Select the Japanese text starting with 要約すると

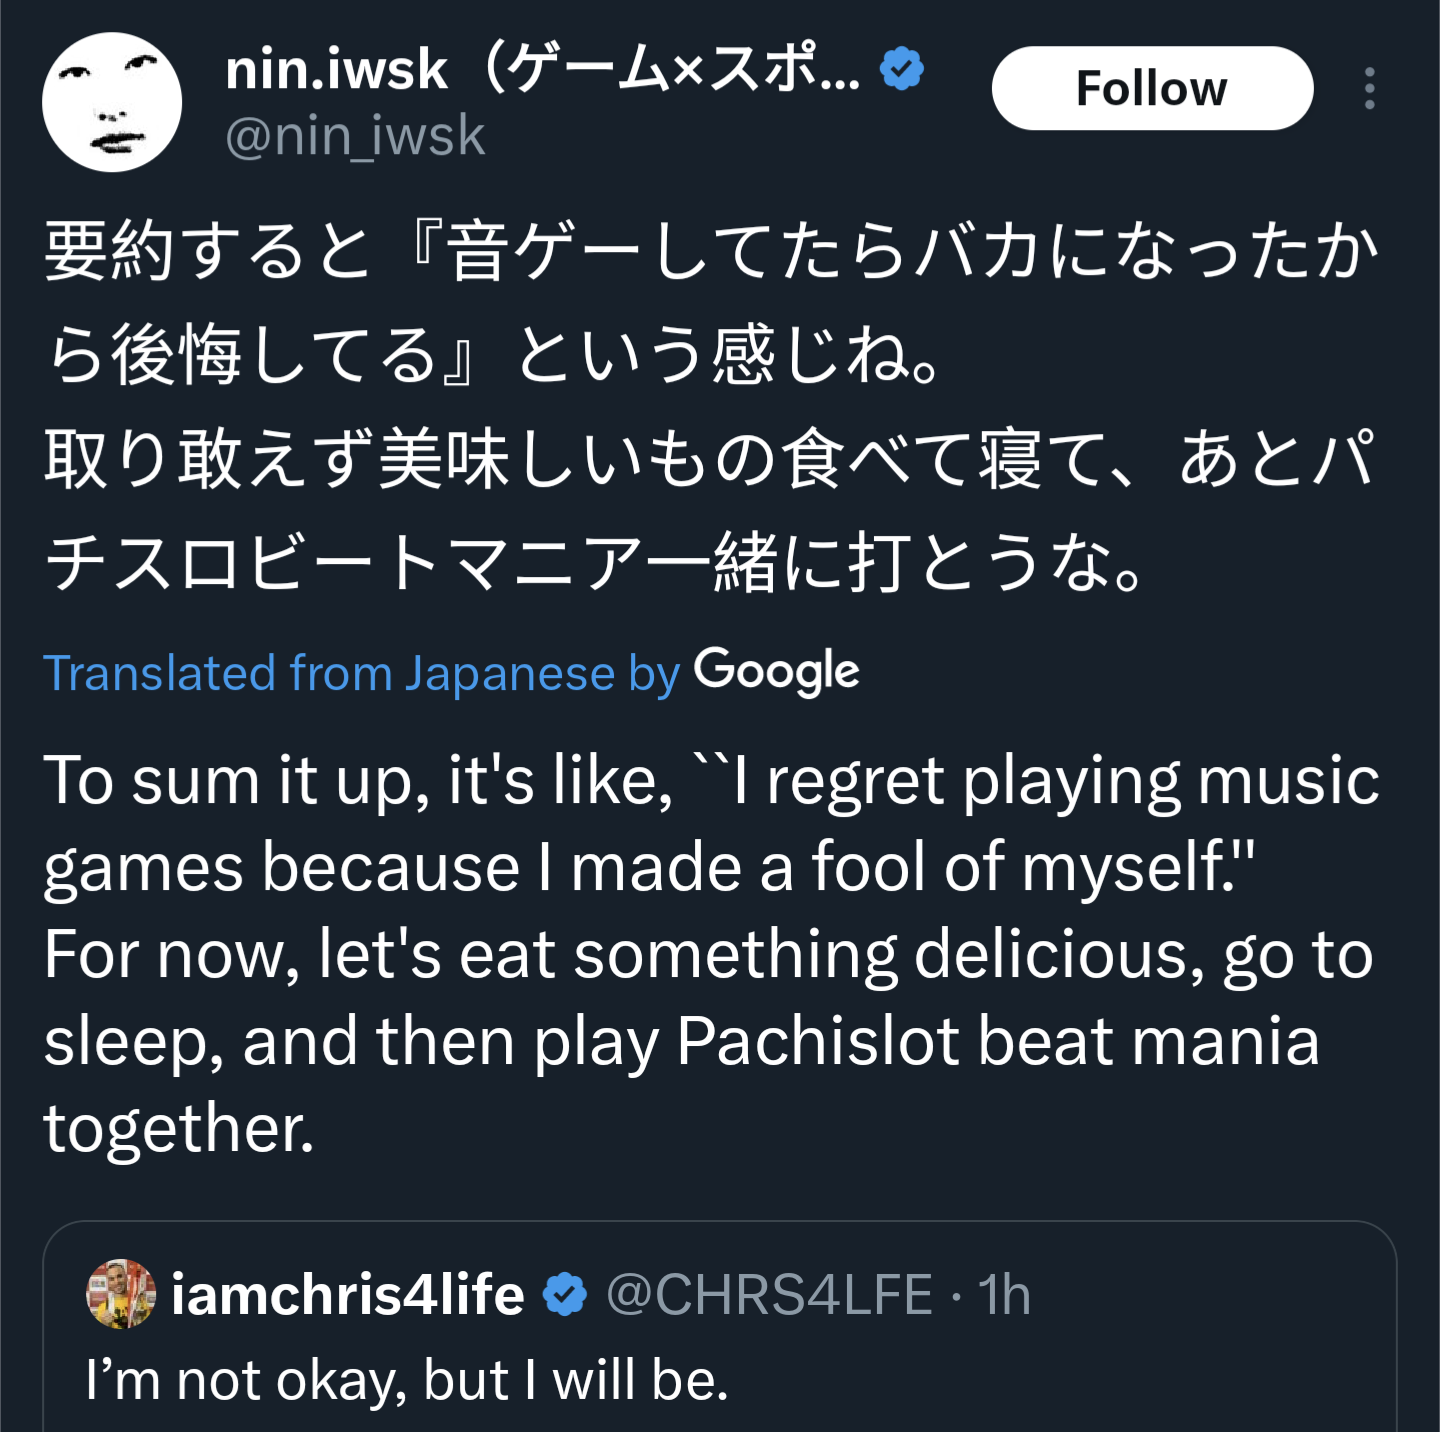pos(711,303)
